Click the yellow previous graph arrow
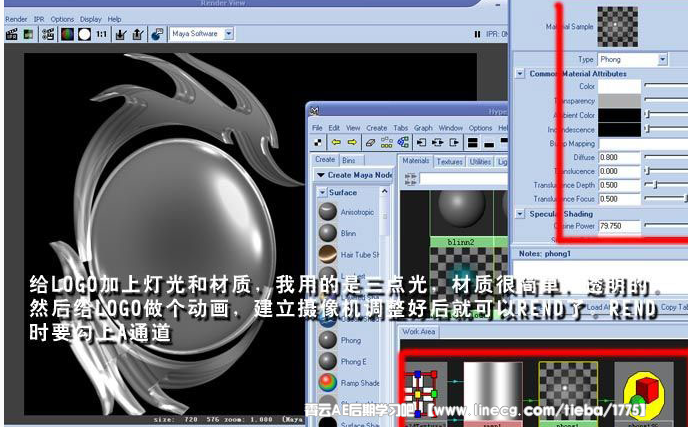The width and height of the screenshot is (688, 427). (x=336, y=142)
